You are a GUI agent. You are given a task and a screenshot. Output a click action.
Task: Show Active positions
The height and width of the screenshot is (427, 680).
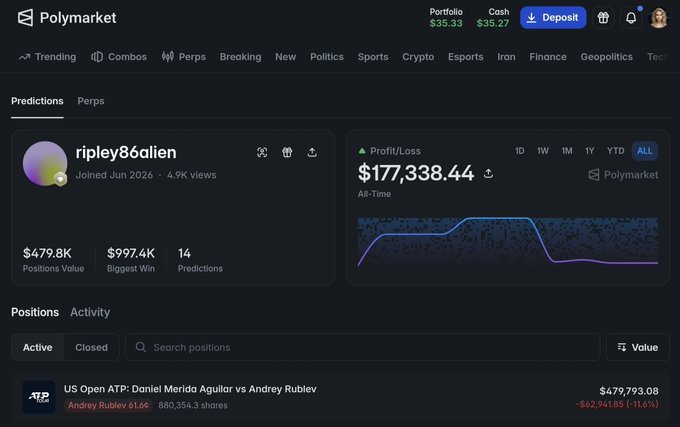(x=38, y=347)
